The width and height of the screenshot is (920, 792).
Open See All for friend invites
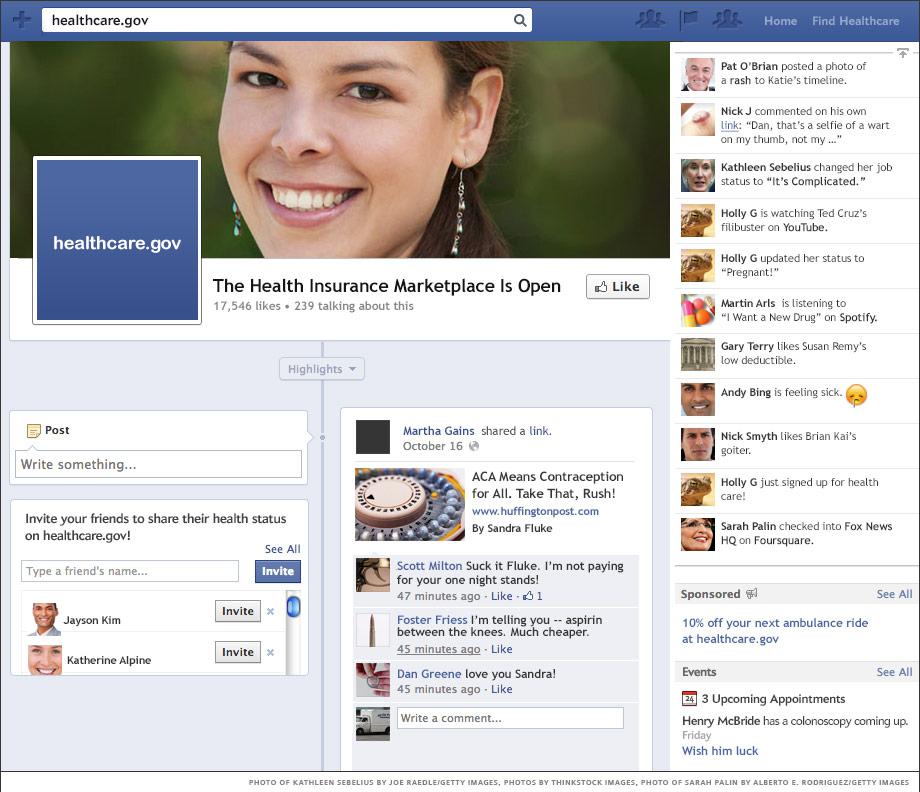pyautogui.click(x=282, y=549)
